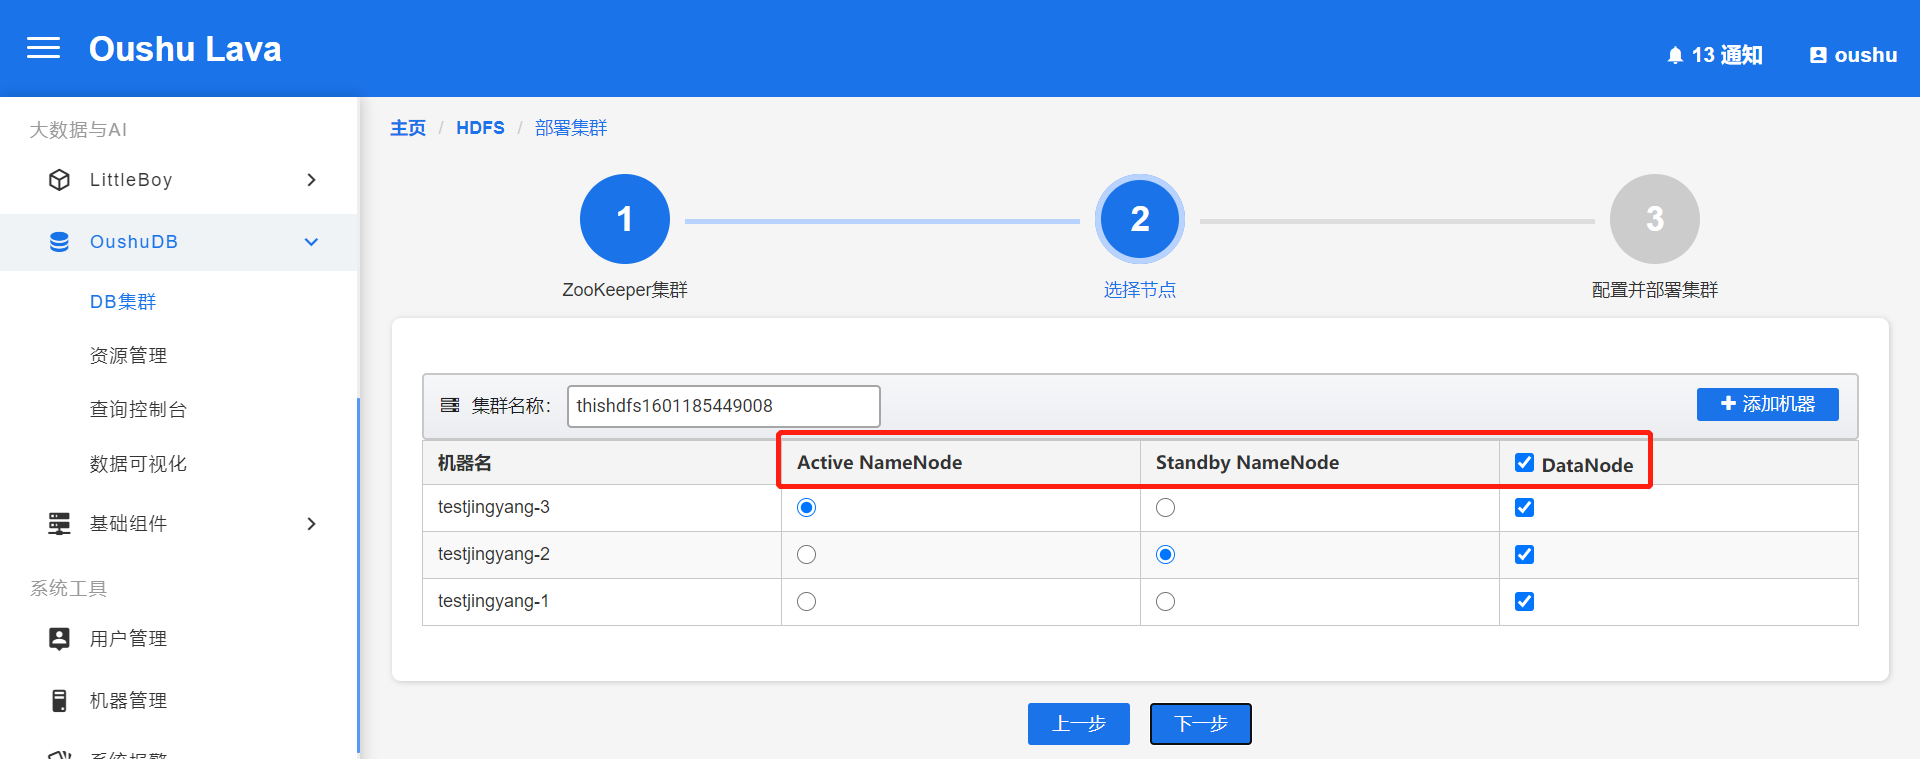
Task: Select testjingyang-1 as Active NameNode
Action: click(807, 602)
